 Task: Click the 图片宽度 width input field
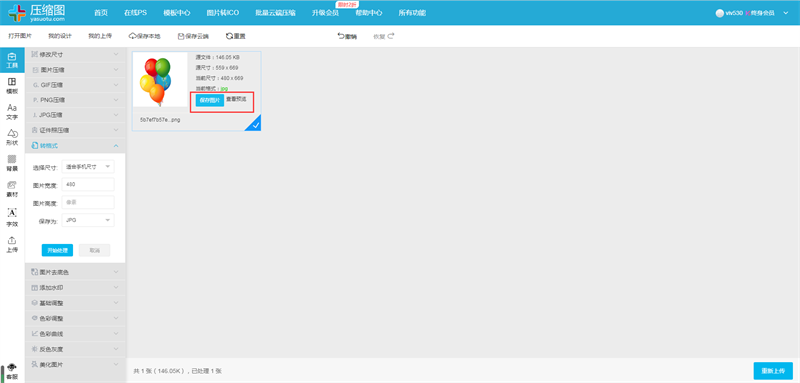pyautogui.click(x=88, y=185)
